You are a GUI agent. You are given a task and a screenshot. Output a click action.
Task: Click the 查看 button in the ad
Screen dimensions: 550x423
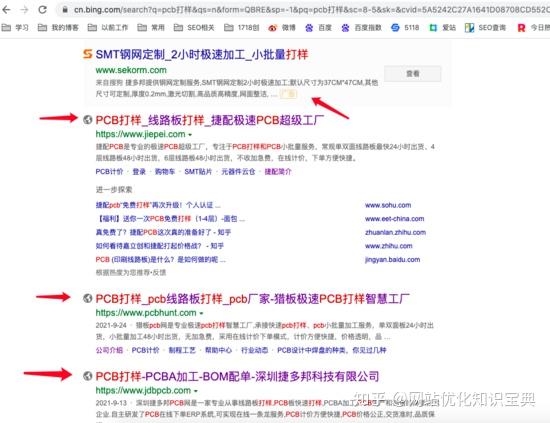[x=412, y=74]
